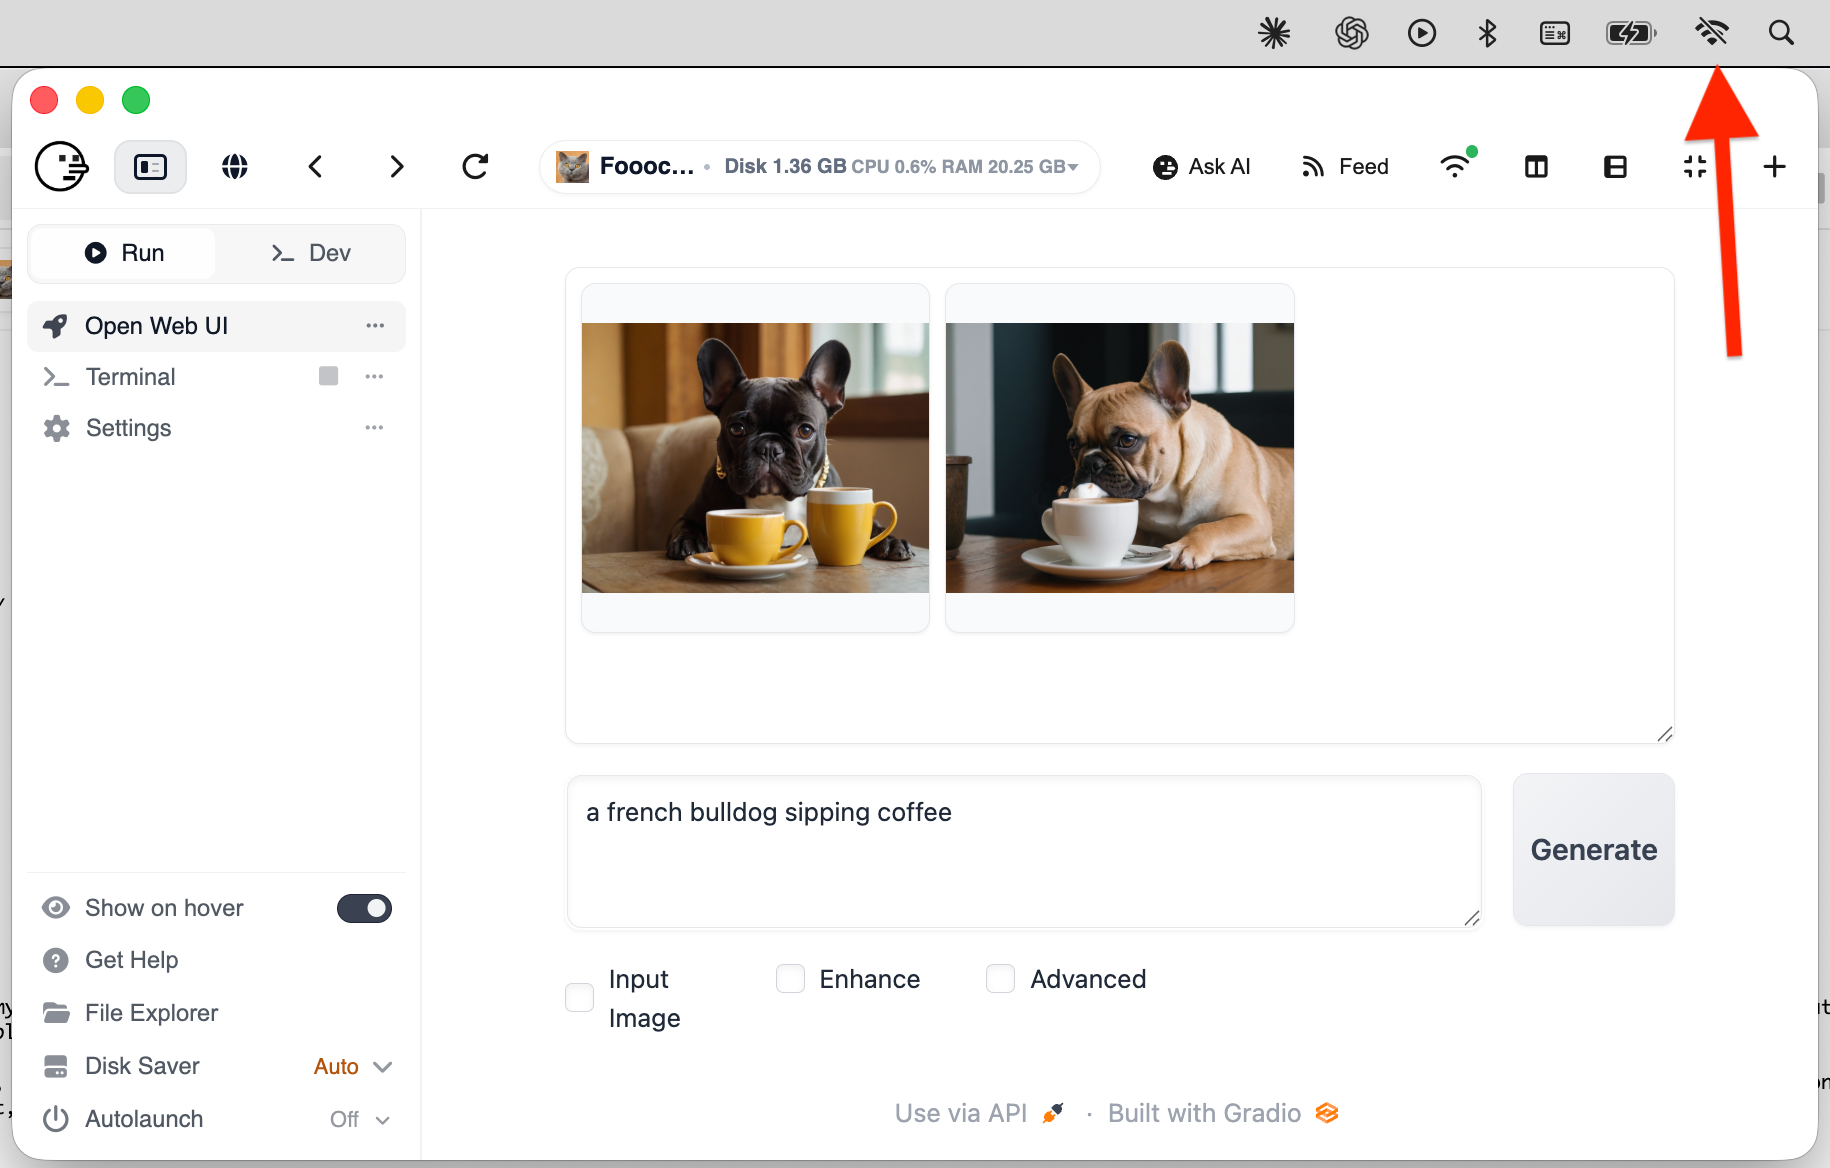Image resolution: width=1830 pixels, height=1168 pixels.
Task: Open the Autolaunch Off dropdown
Action: point(360,1120)
